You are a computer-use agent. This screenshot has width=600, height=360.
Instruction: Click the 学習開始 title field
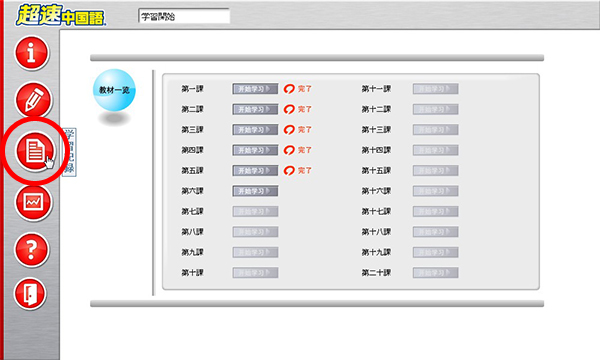[184, 17]
